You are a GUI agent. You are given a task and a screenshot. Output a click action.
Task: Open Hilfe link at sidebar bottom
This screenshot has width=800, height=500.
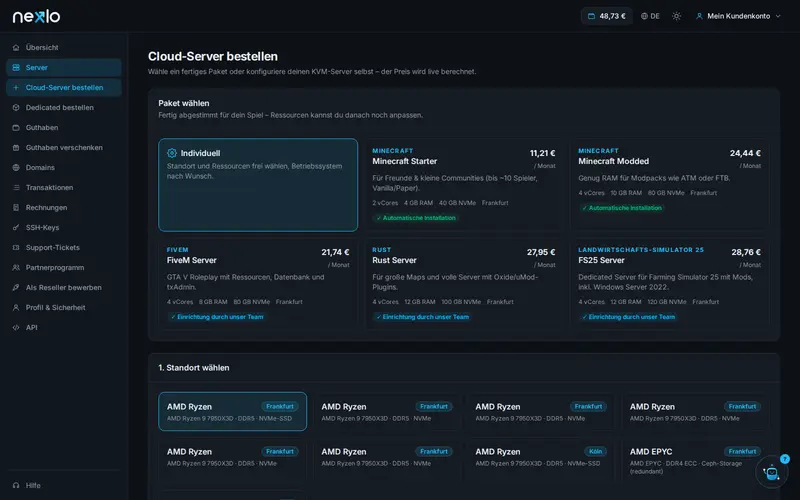tap(64, 485)
